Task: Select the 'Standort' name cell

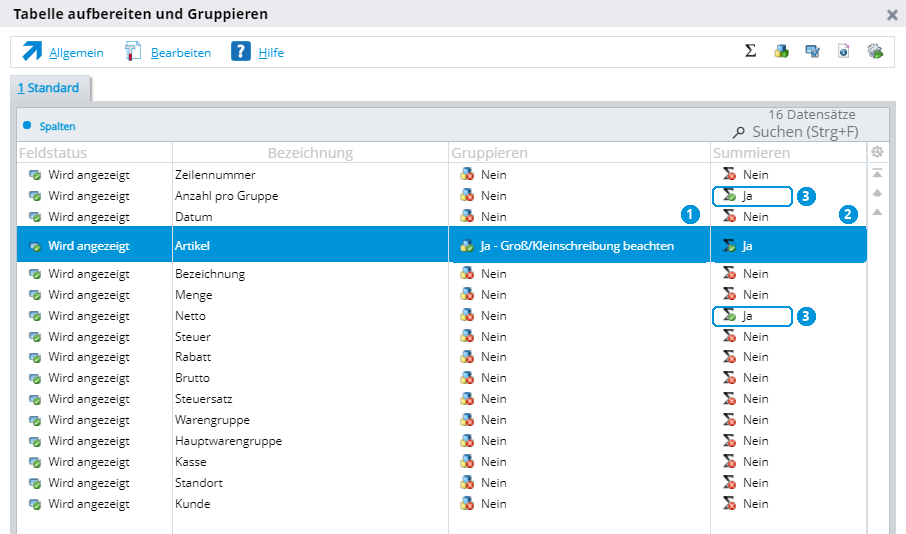Action: tap(199, 483)
